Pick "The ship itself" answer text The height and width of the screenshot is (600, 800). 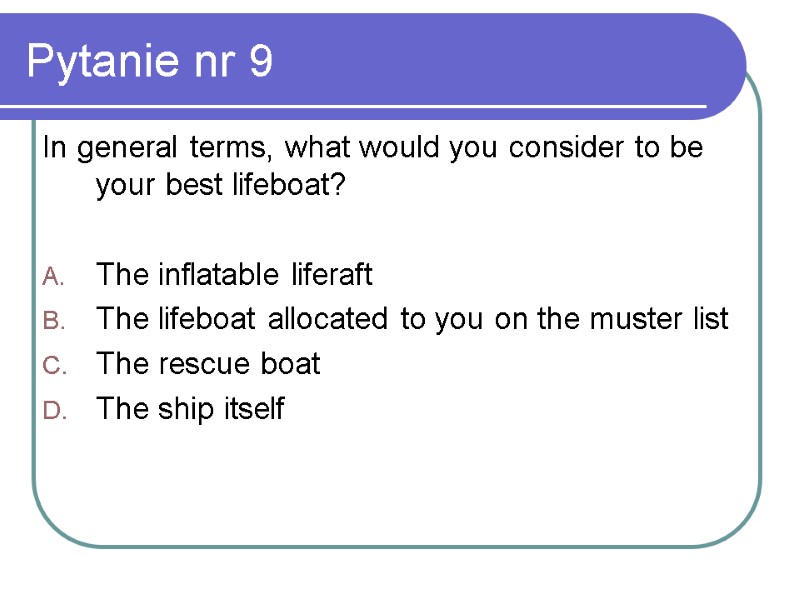(x=190, y=409)
